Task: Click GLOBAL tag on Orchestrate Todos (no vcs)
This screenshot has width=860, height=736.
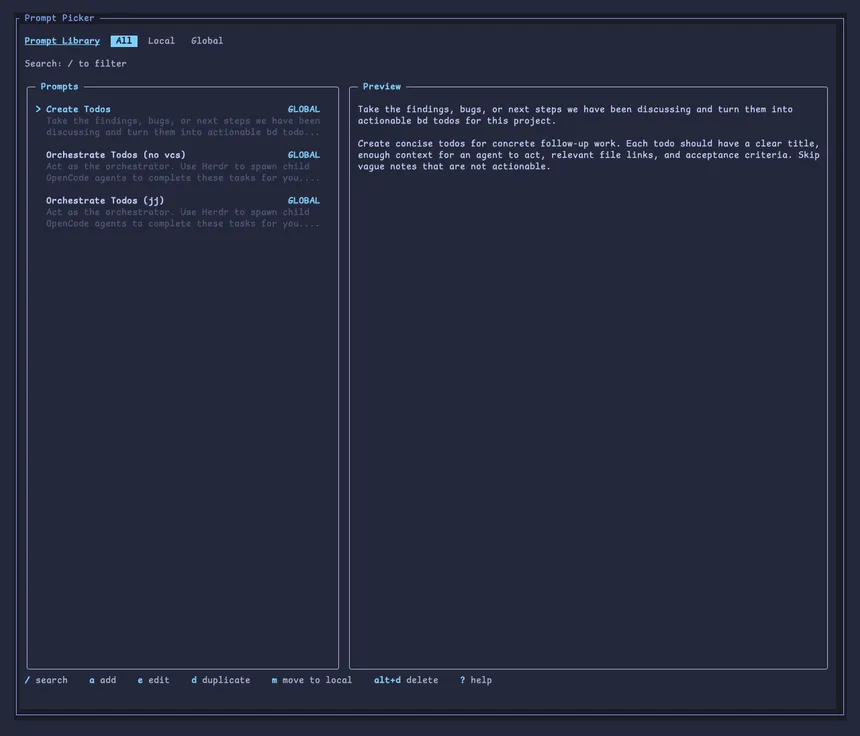Action: (x=304, y=155)
